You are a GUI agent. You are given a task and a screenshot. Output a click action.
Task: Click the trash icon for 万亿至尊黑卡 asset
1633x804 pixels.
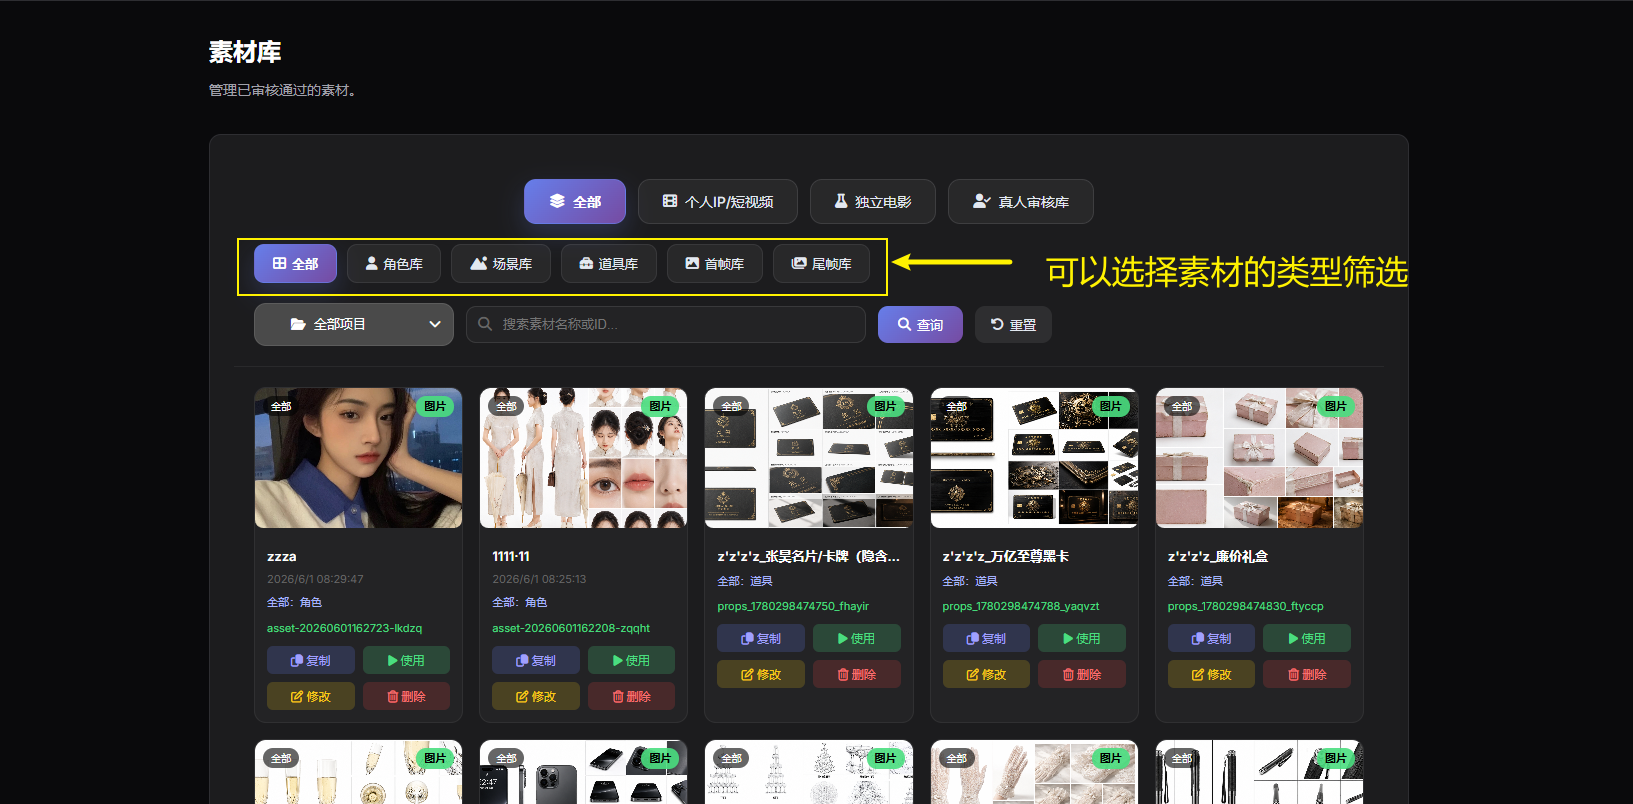click(1068, 675)
